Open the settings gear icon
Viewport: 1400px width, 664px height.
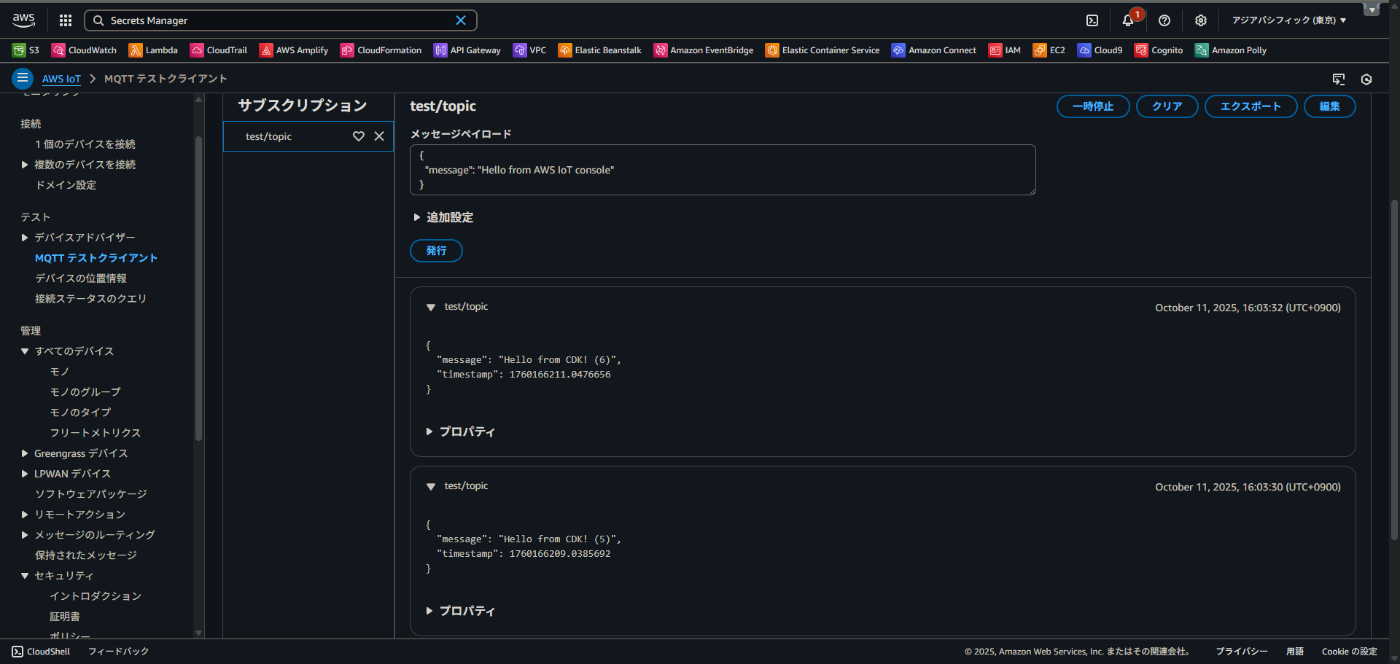pyautogui.click(x=1200, y=20)
